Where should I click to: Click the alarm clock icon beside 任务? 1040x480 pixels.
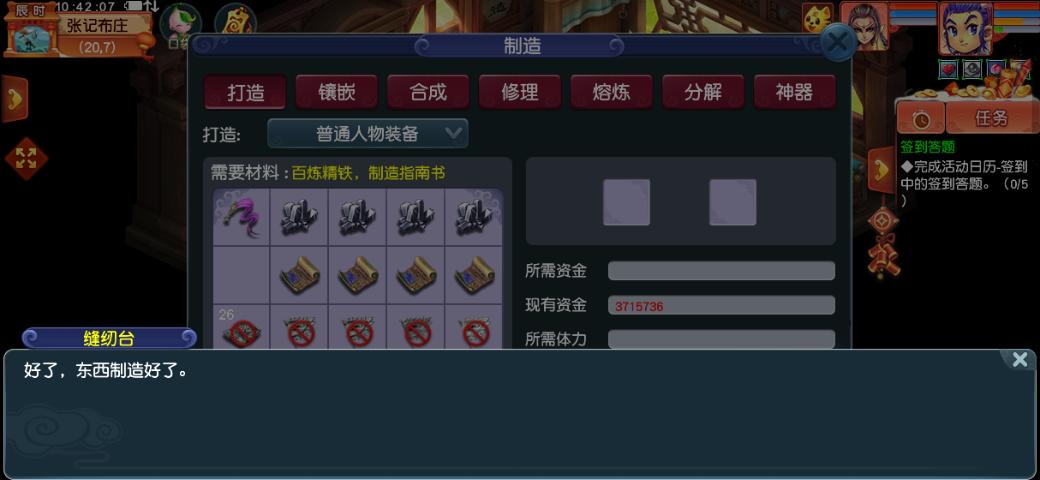tap(920, 119)
